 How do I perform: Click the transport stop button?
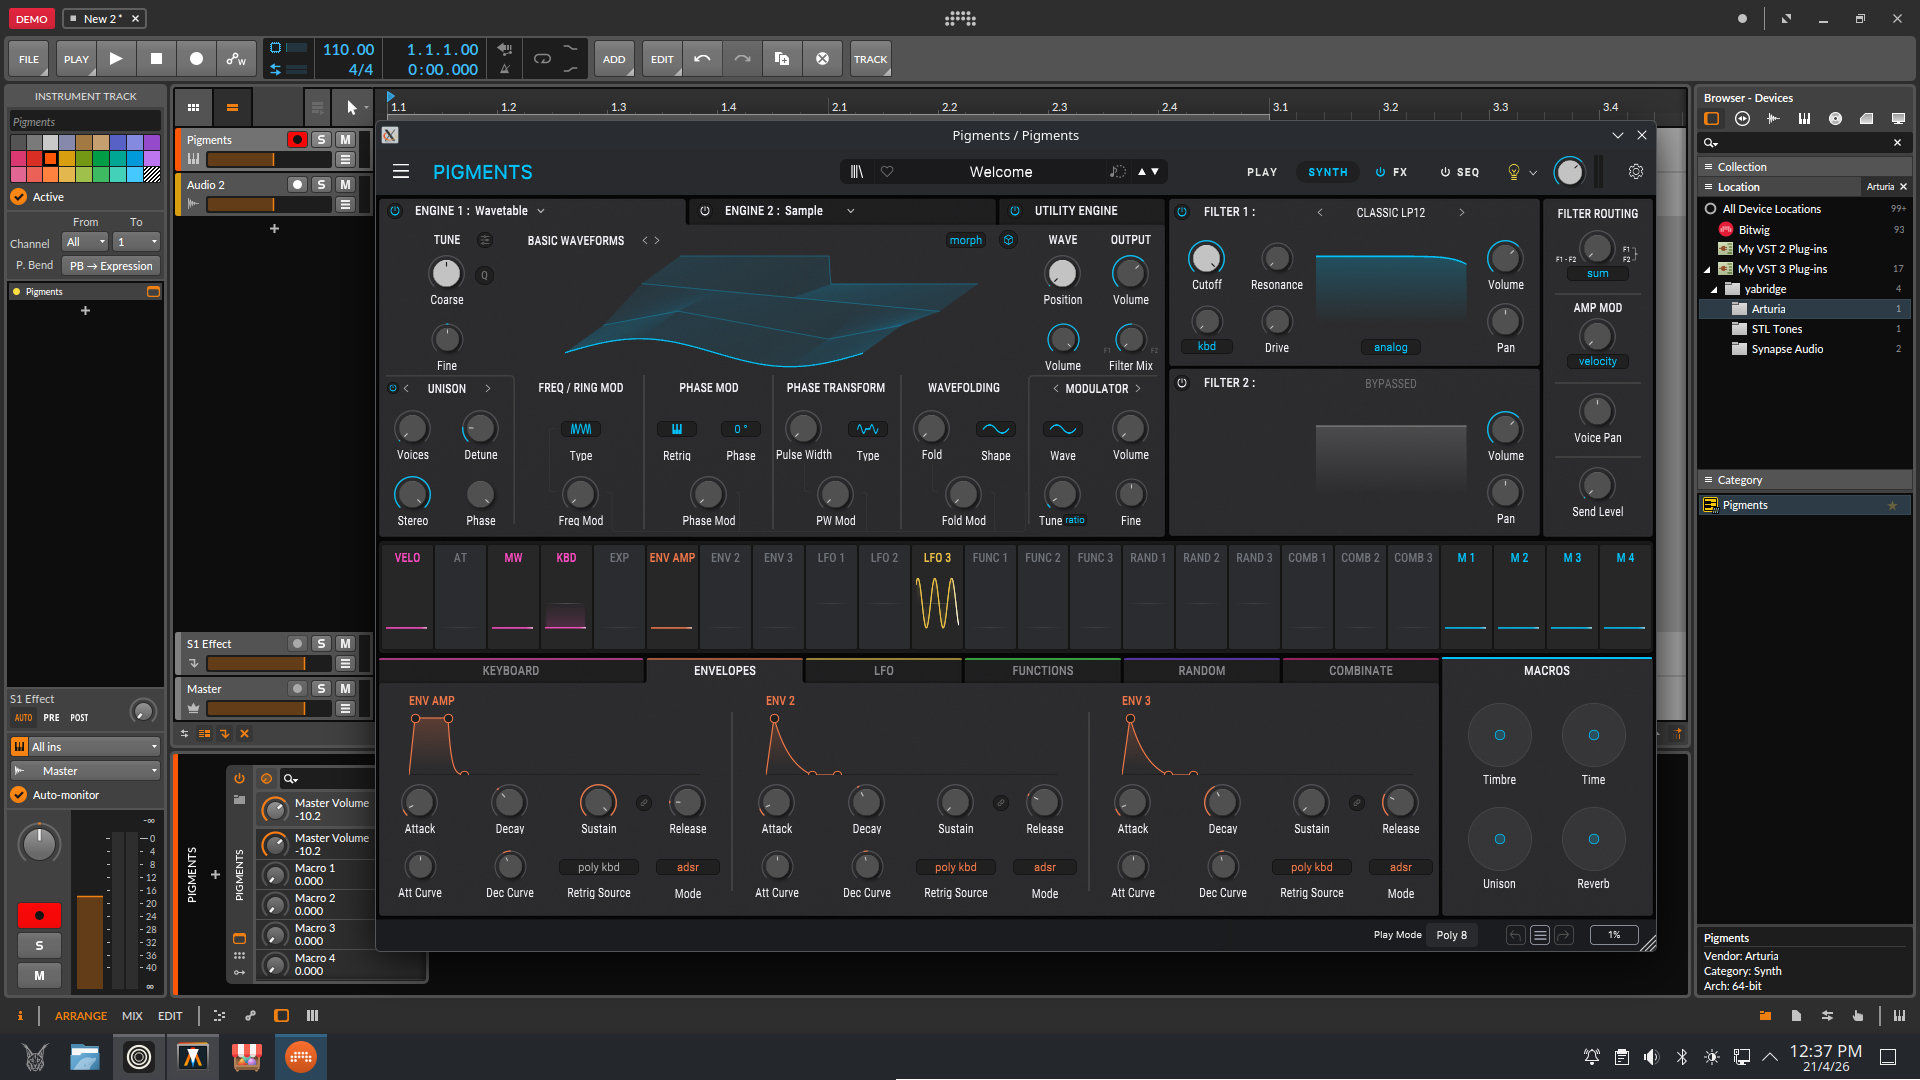click(156, 59)
